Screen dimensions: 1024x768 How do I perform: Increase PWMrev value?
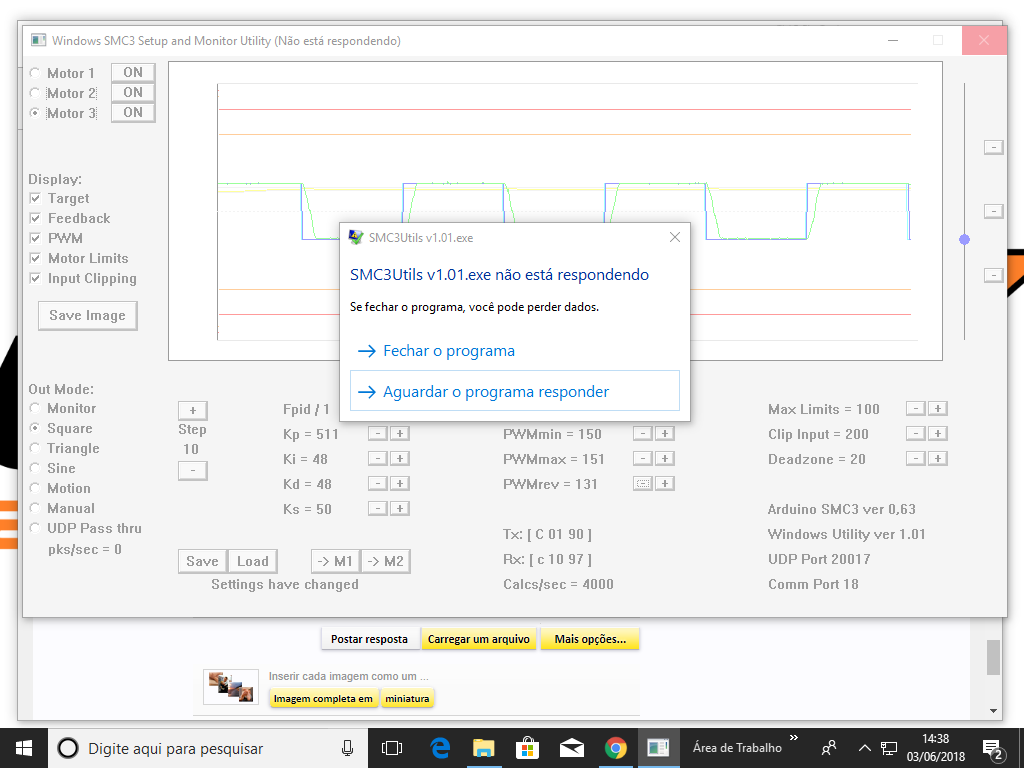click(x=665, y=483)
